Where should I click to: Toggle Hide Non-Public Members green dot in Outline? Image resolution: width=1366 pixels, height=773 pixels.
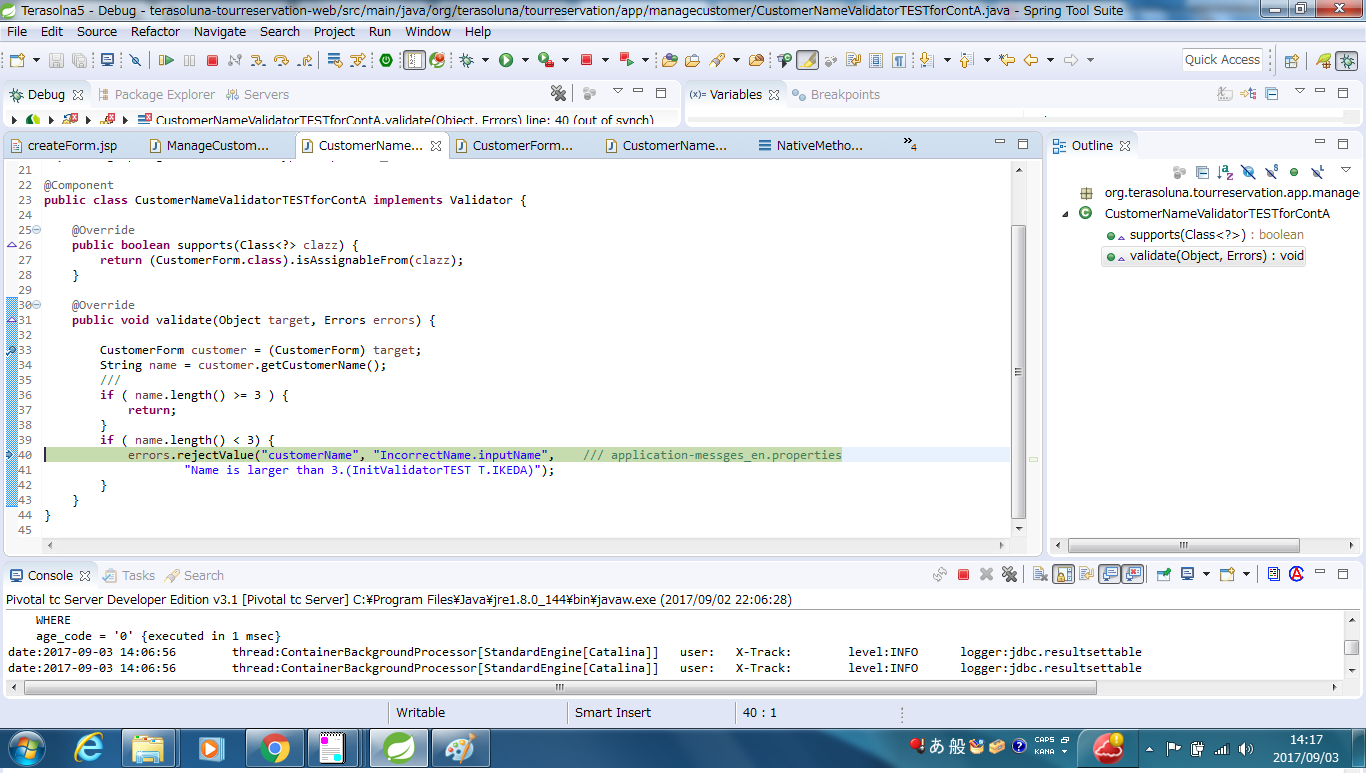(x=1294, y=172)
